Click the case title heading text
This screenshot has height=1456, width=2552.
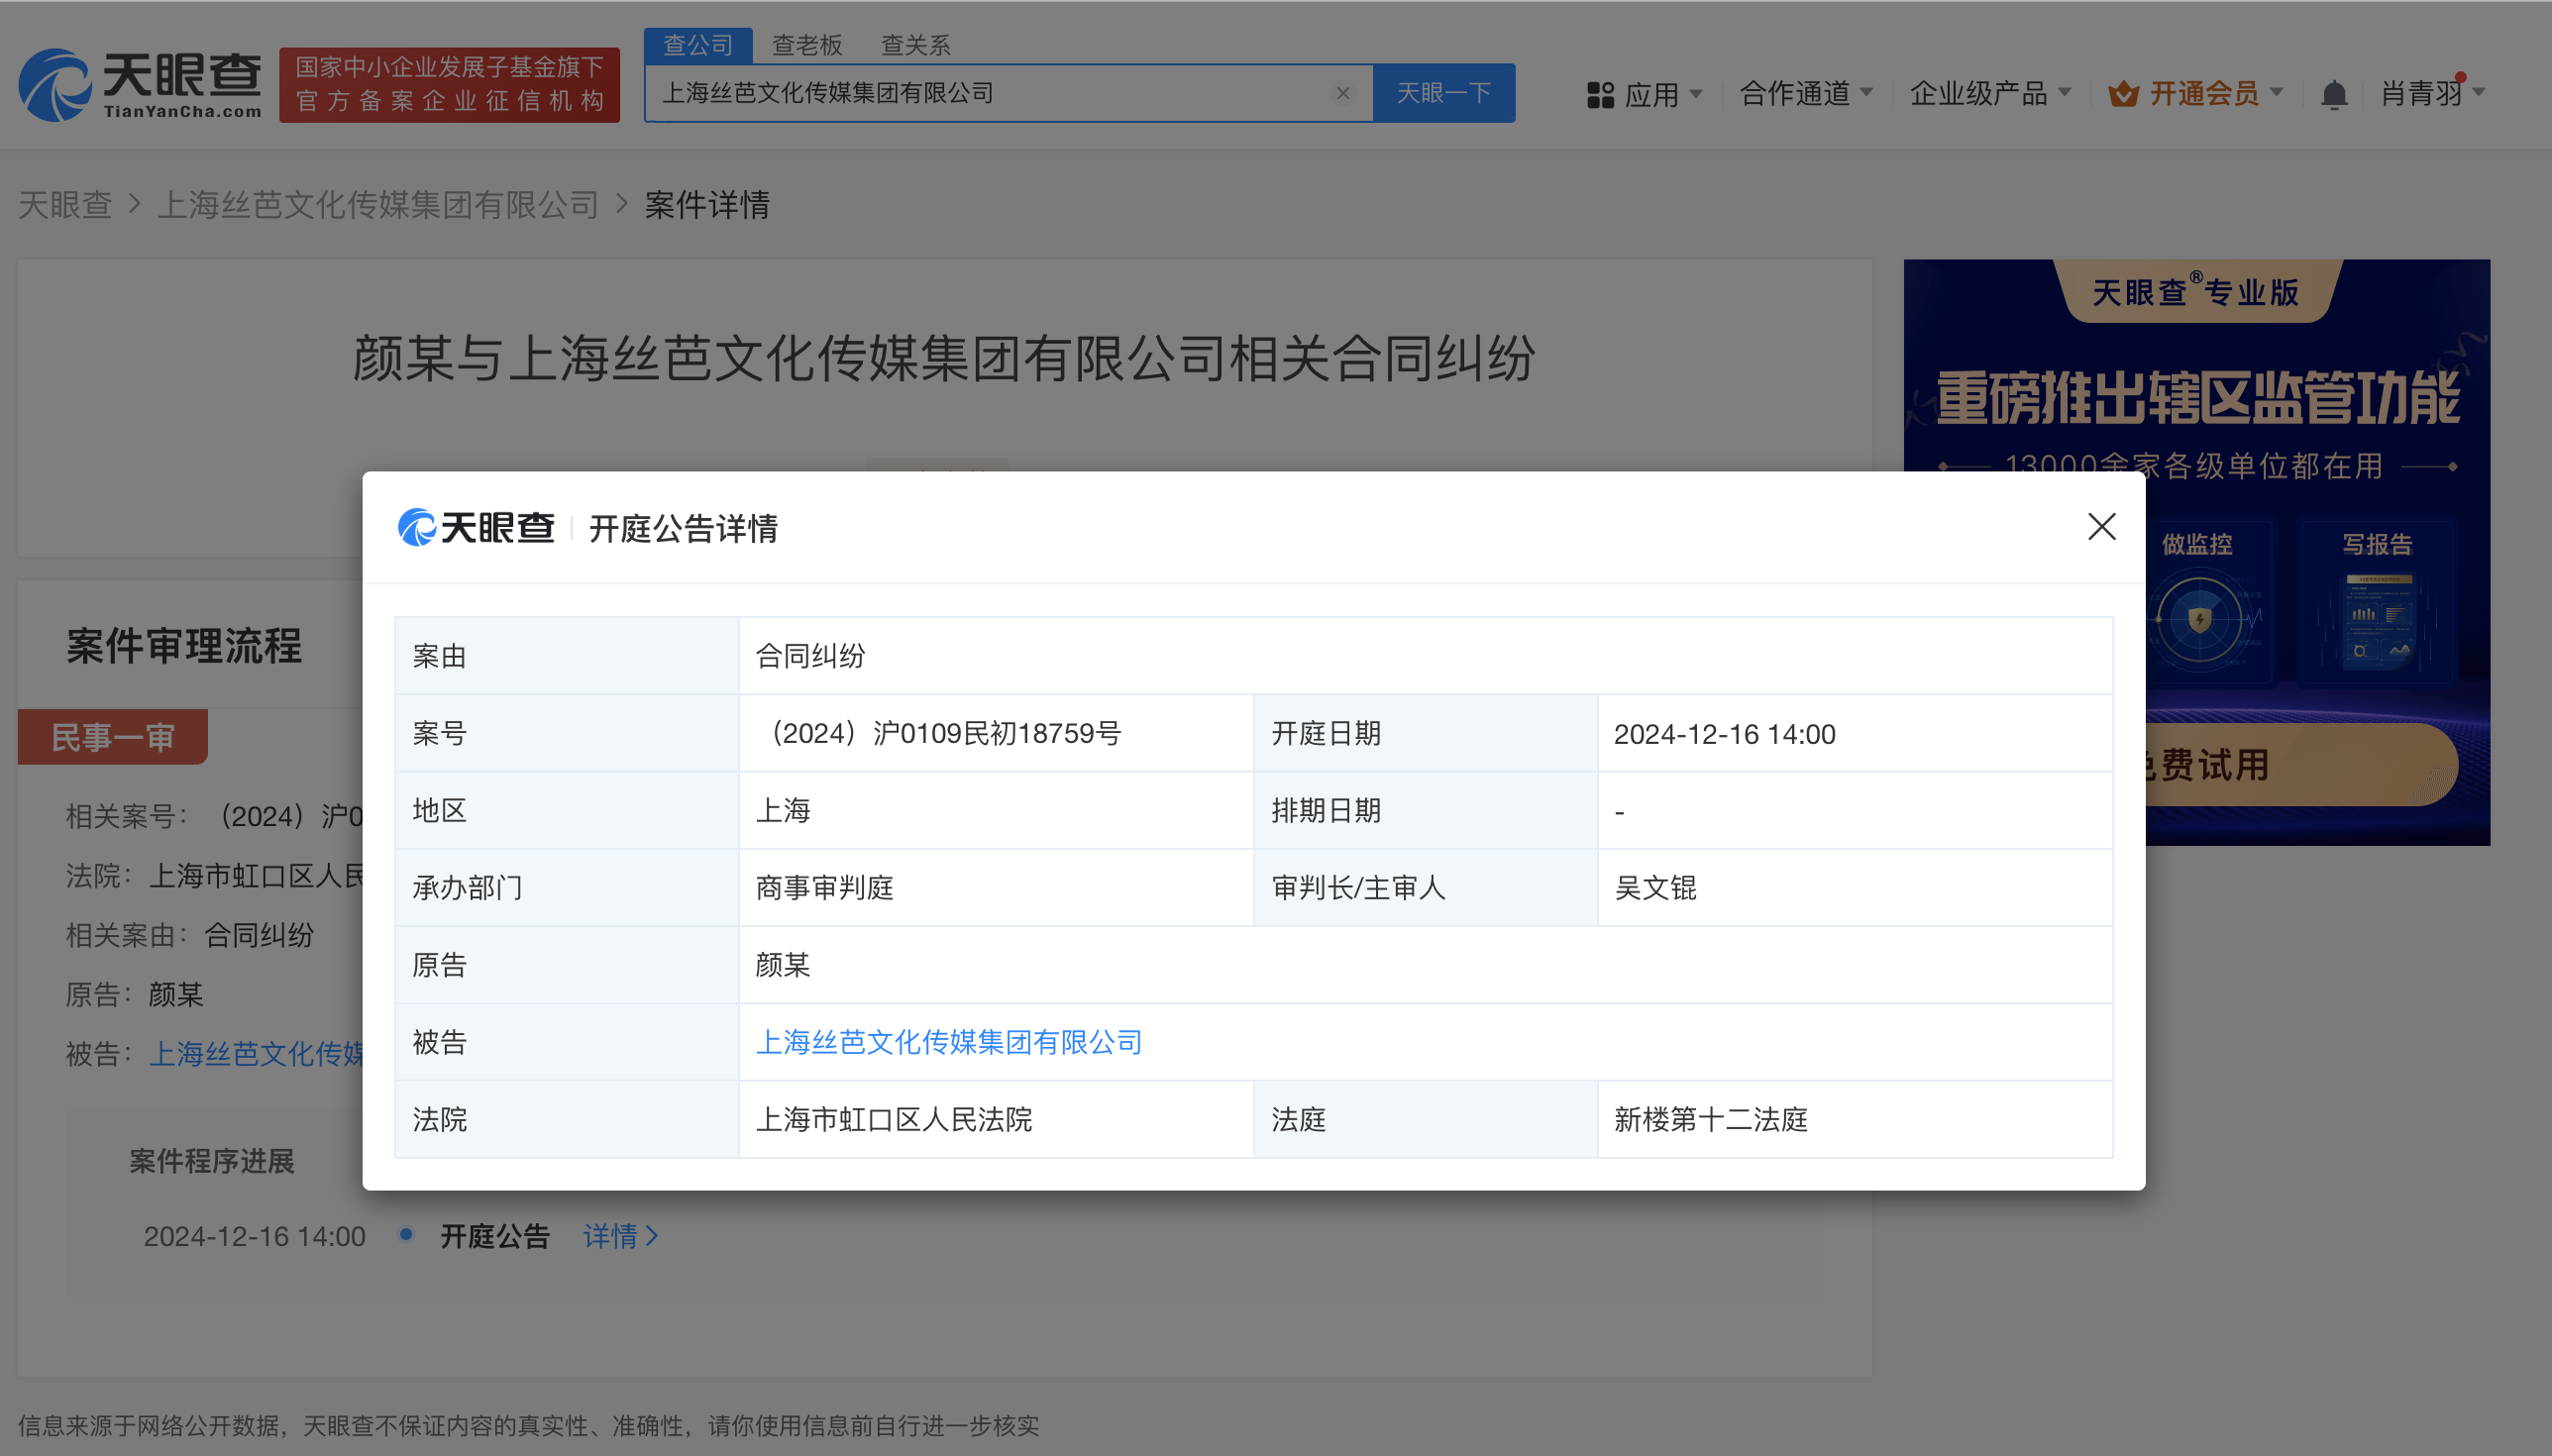[x=944, y=358]
